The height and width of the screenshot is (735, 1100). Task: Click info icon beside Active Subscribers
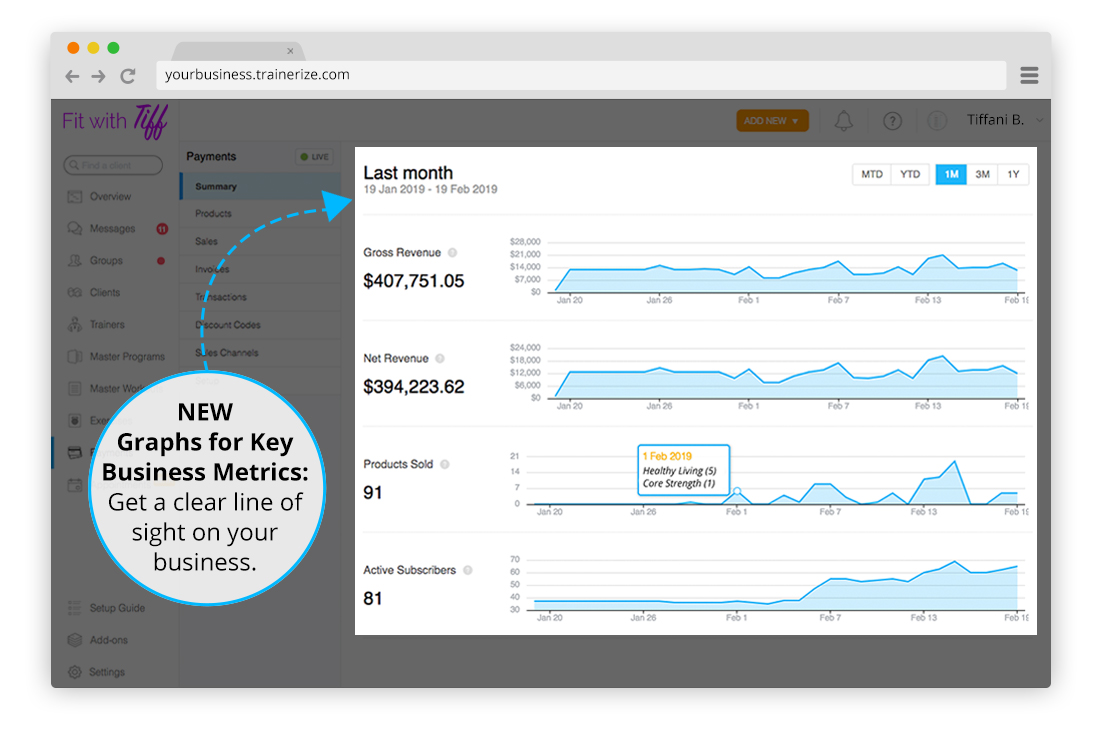(468, 570)
